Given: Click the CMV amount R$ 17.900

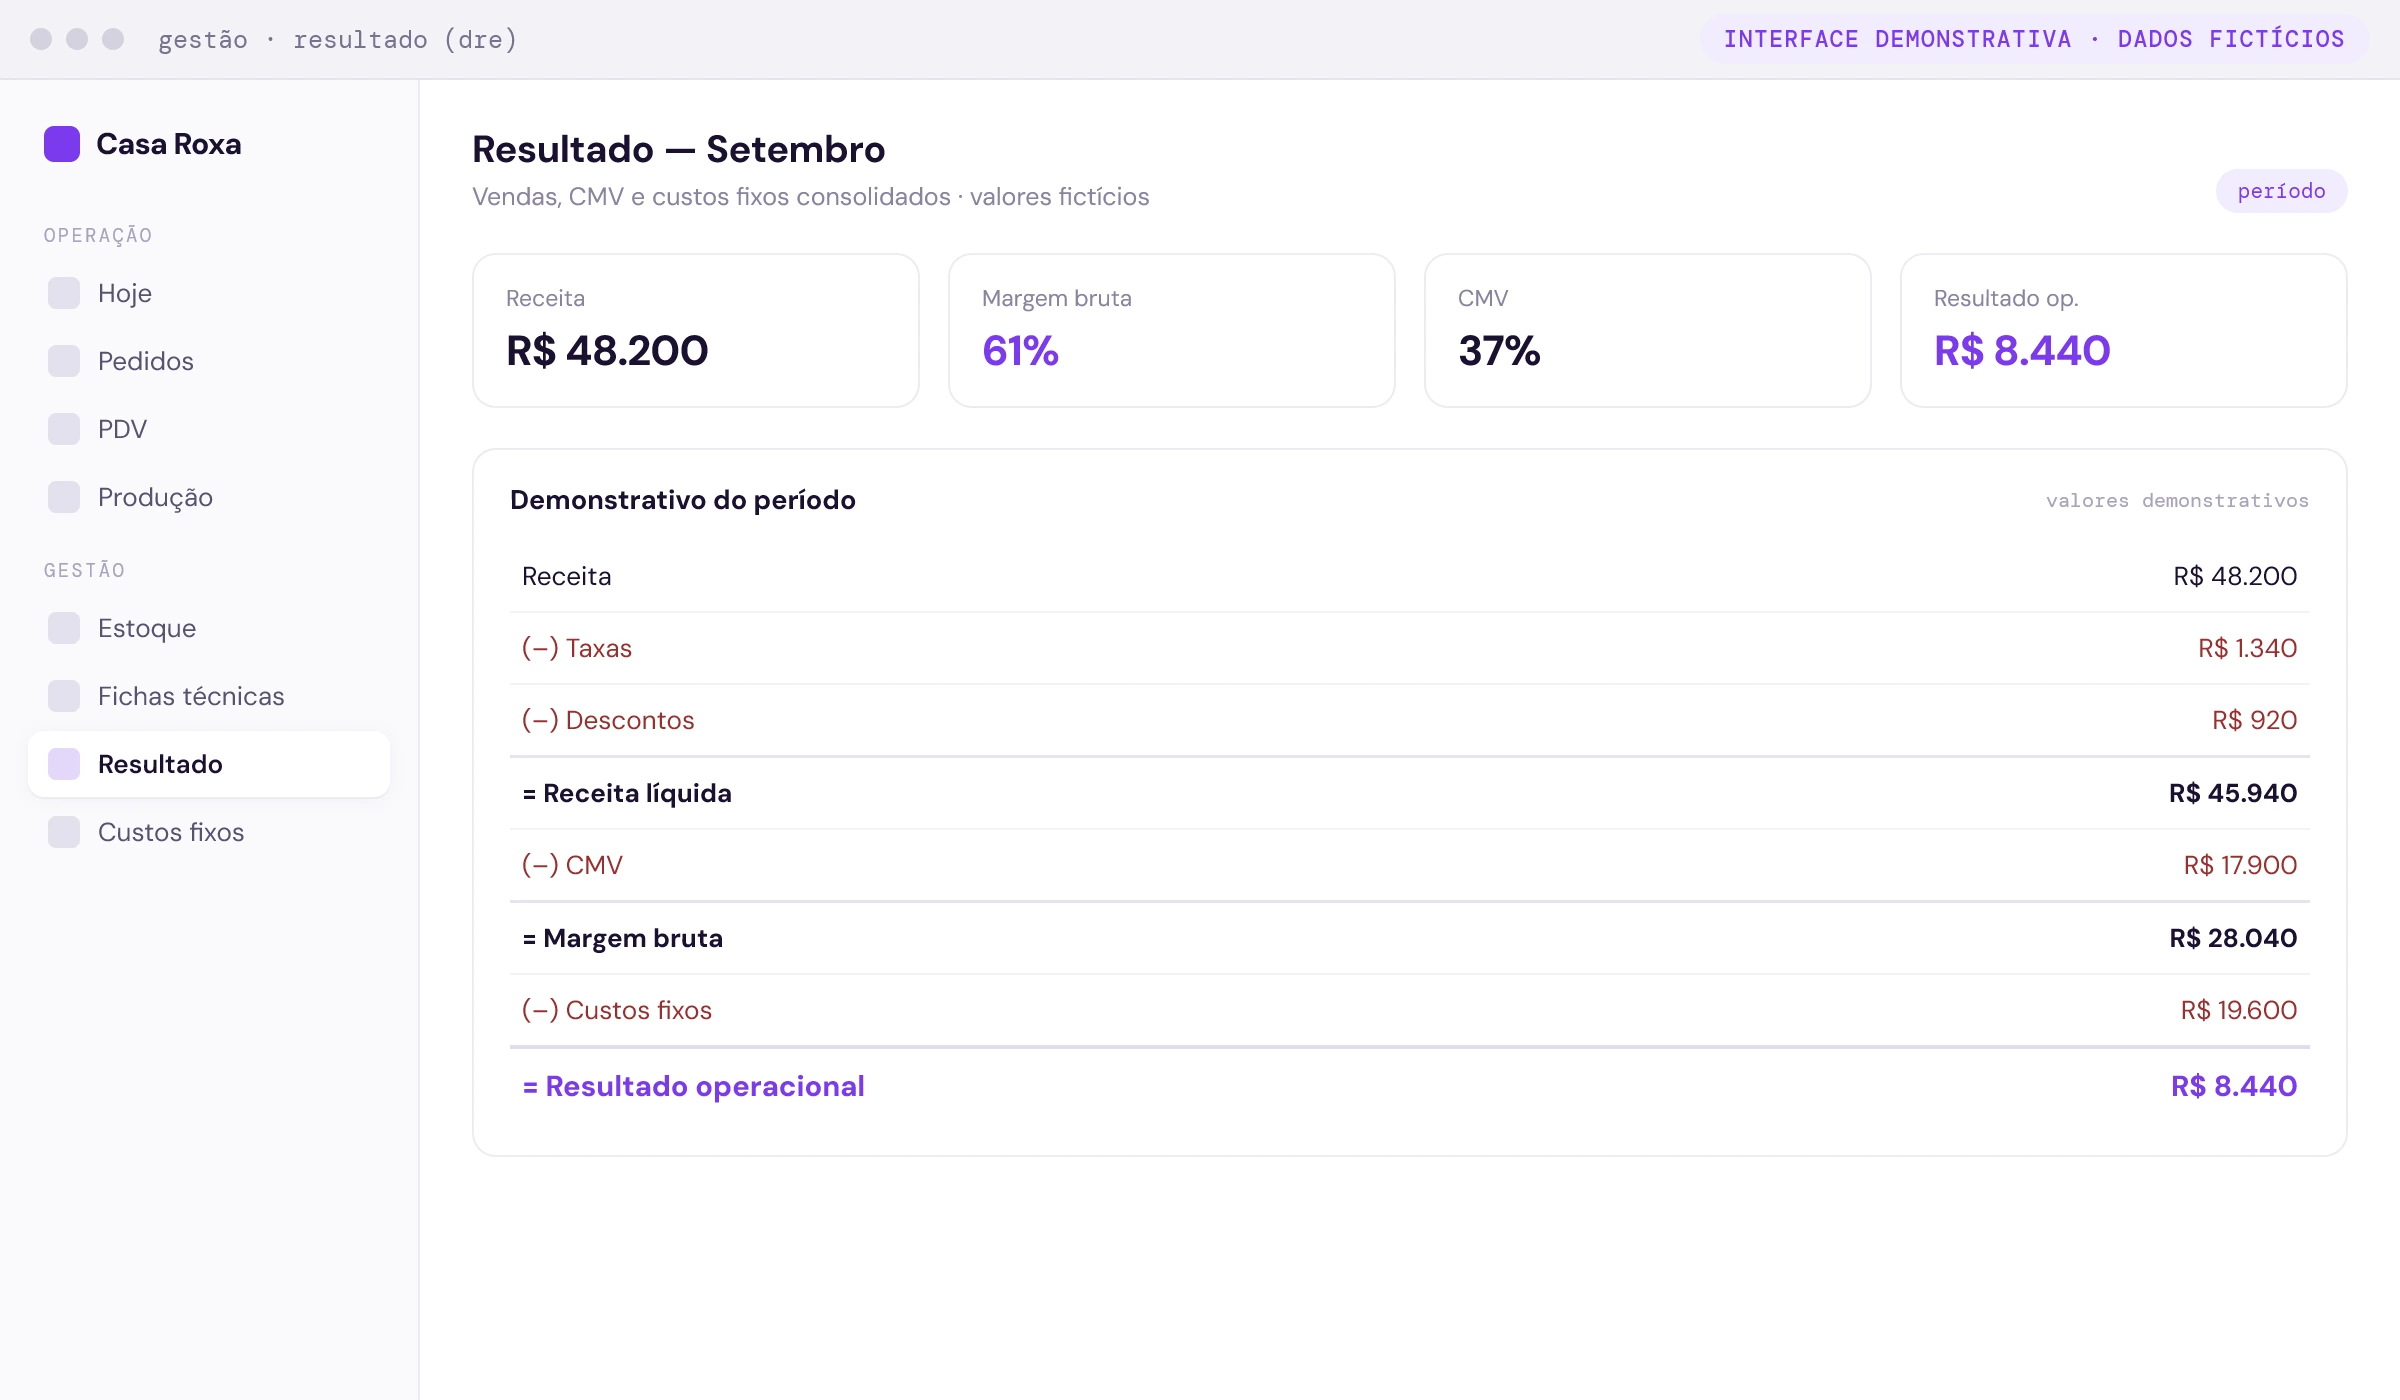Looking at the screenshot, I should click(2240, 865).
